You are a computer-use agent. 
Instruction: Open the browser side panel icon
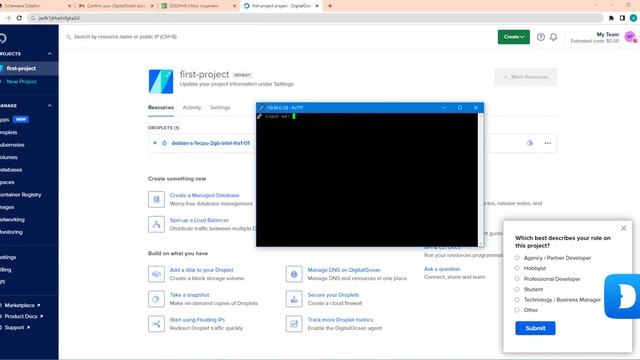(622, 18)
